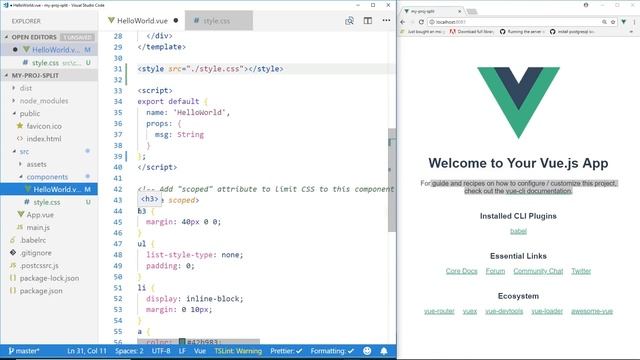Open Core Docs link
Screen dimensions: 640x360
461,271
